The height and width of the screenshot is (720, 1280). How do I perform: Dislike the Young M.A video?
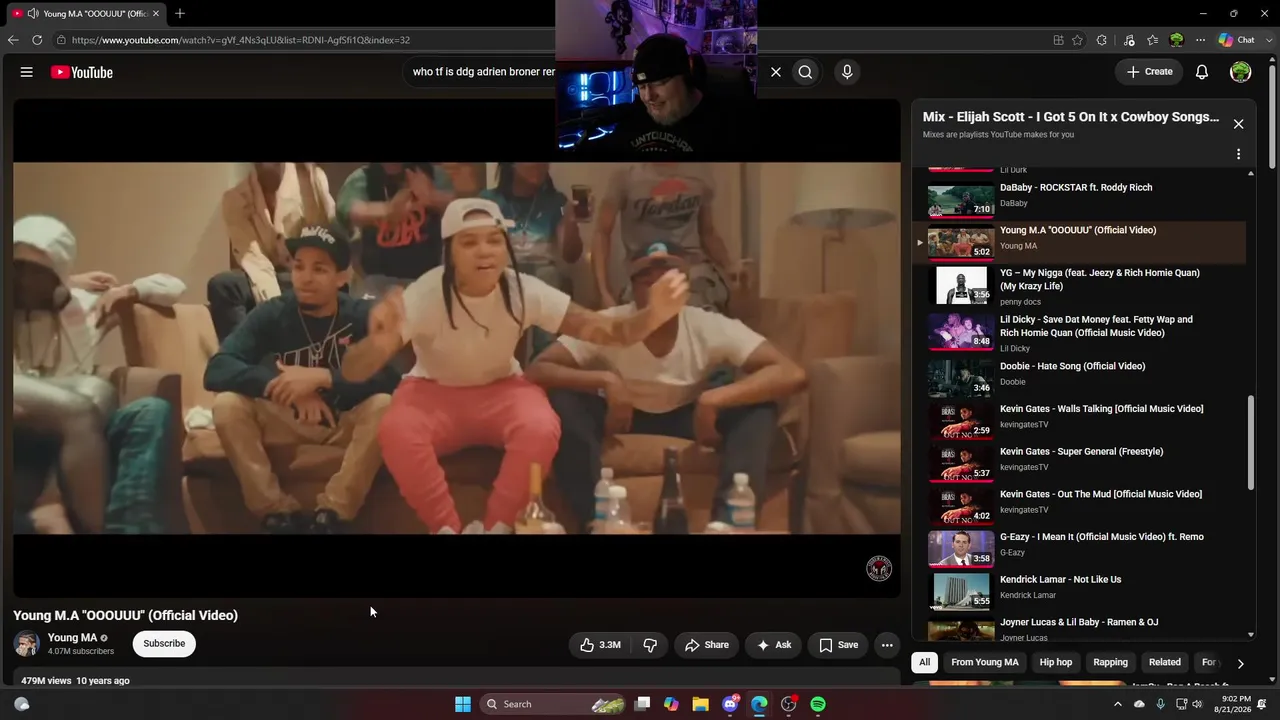pos(650,645)
